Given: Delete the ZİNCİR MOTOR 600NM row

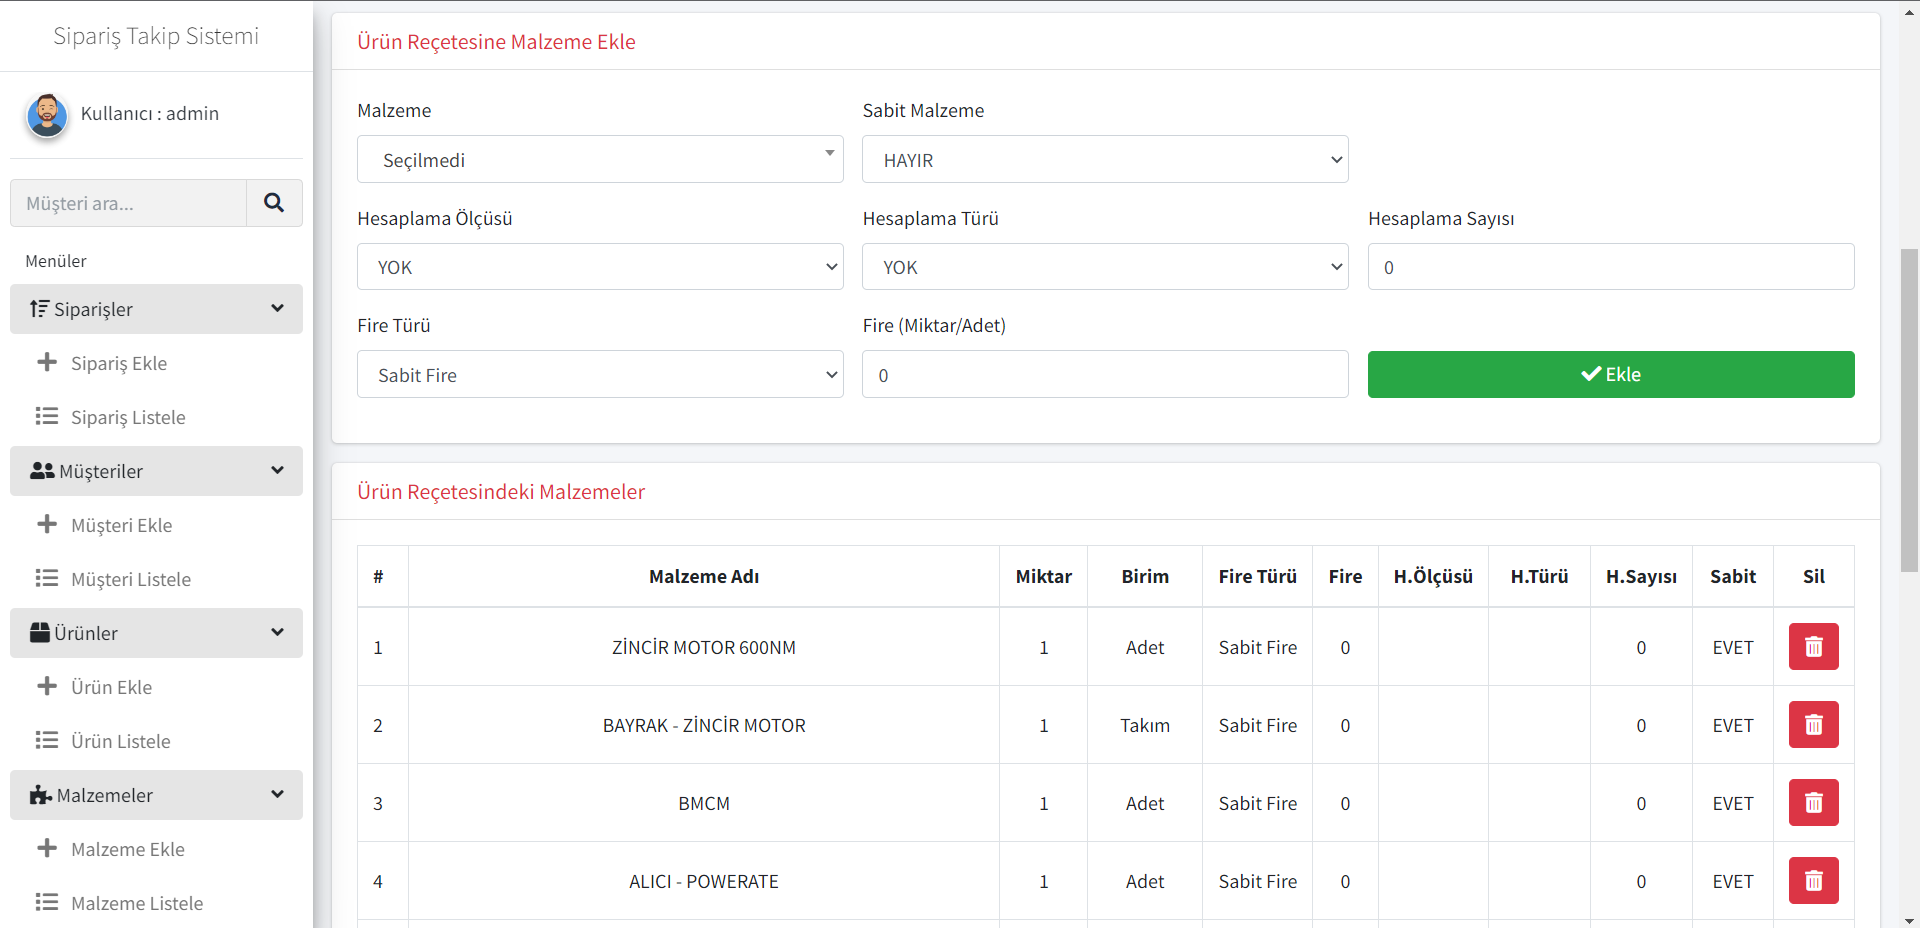Looking at the screenshot, I should (1812, 647).
